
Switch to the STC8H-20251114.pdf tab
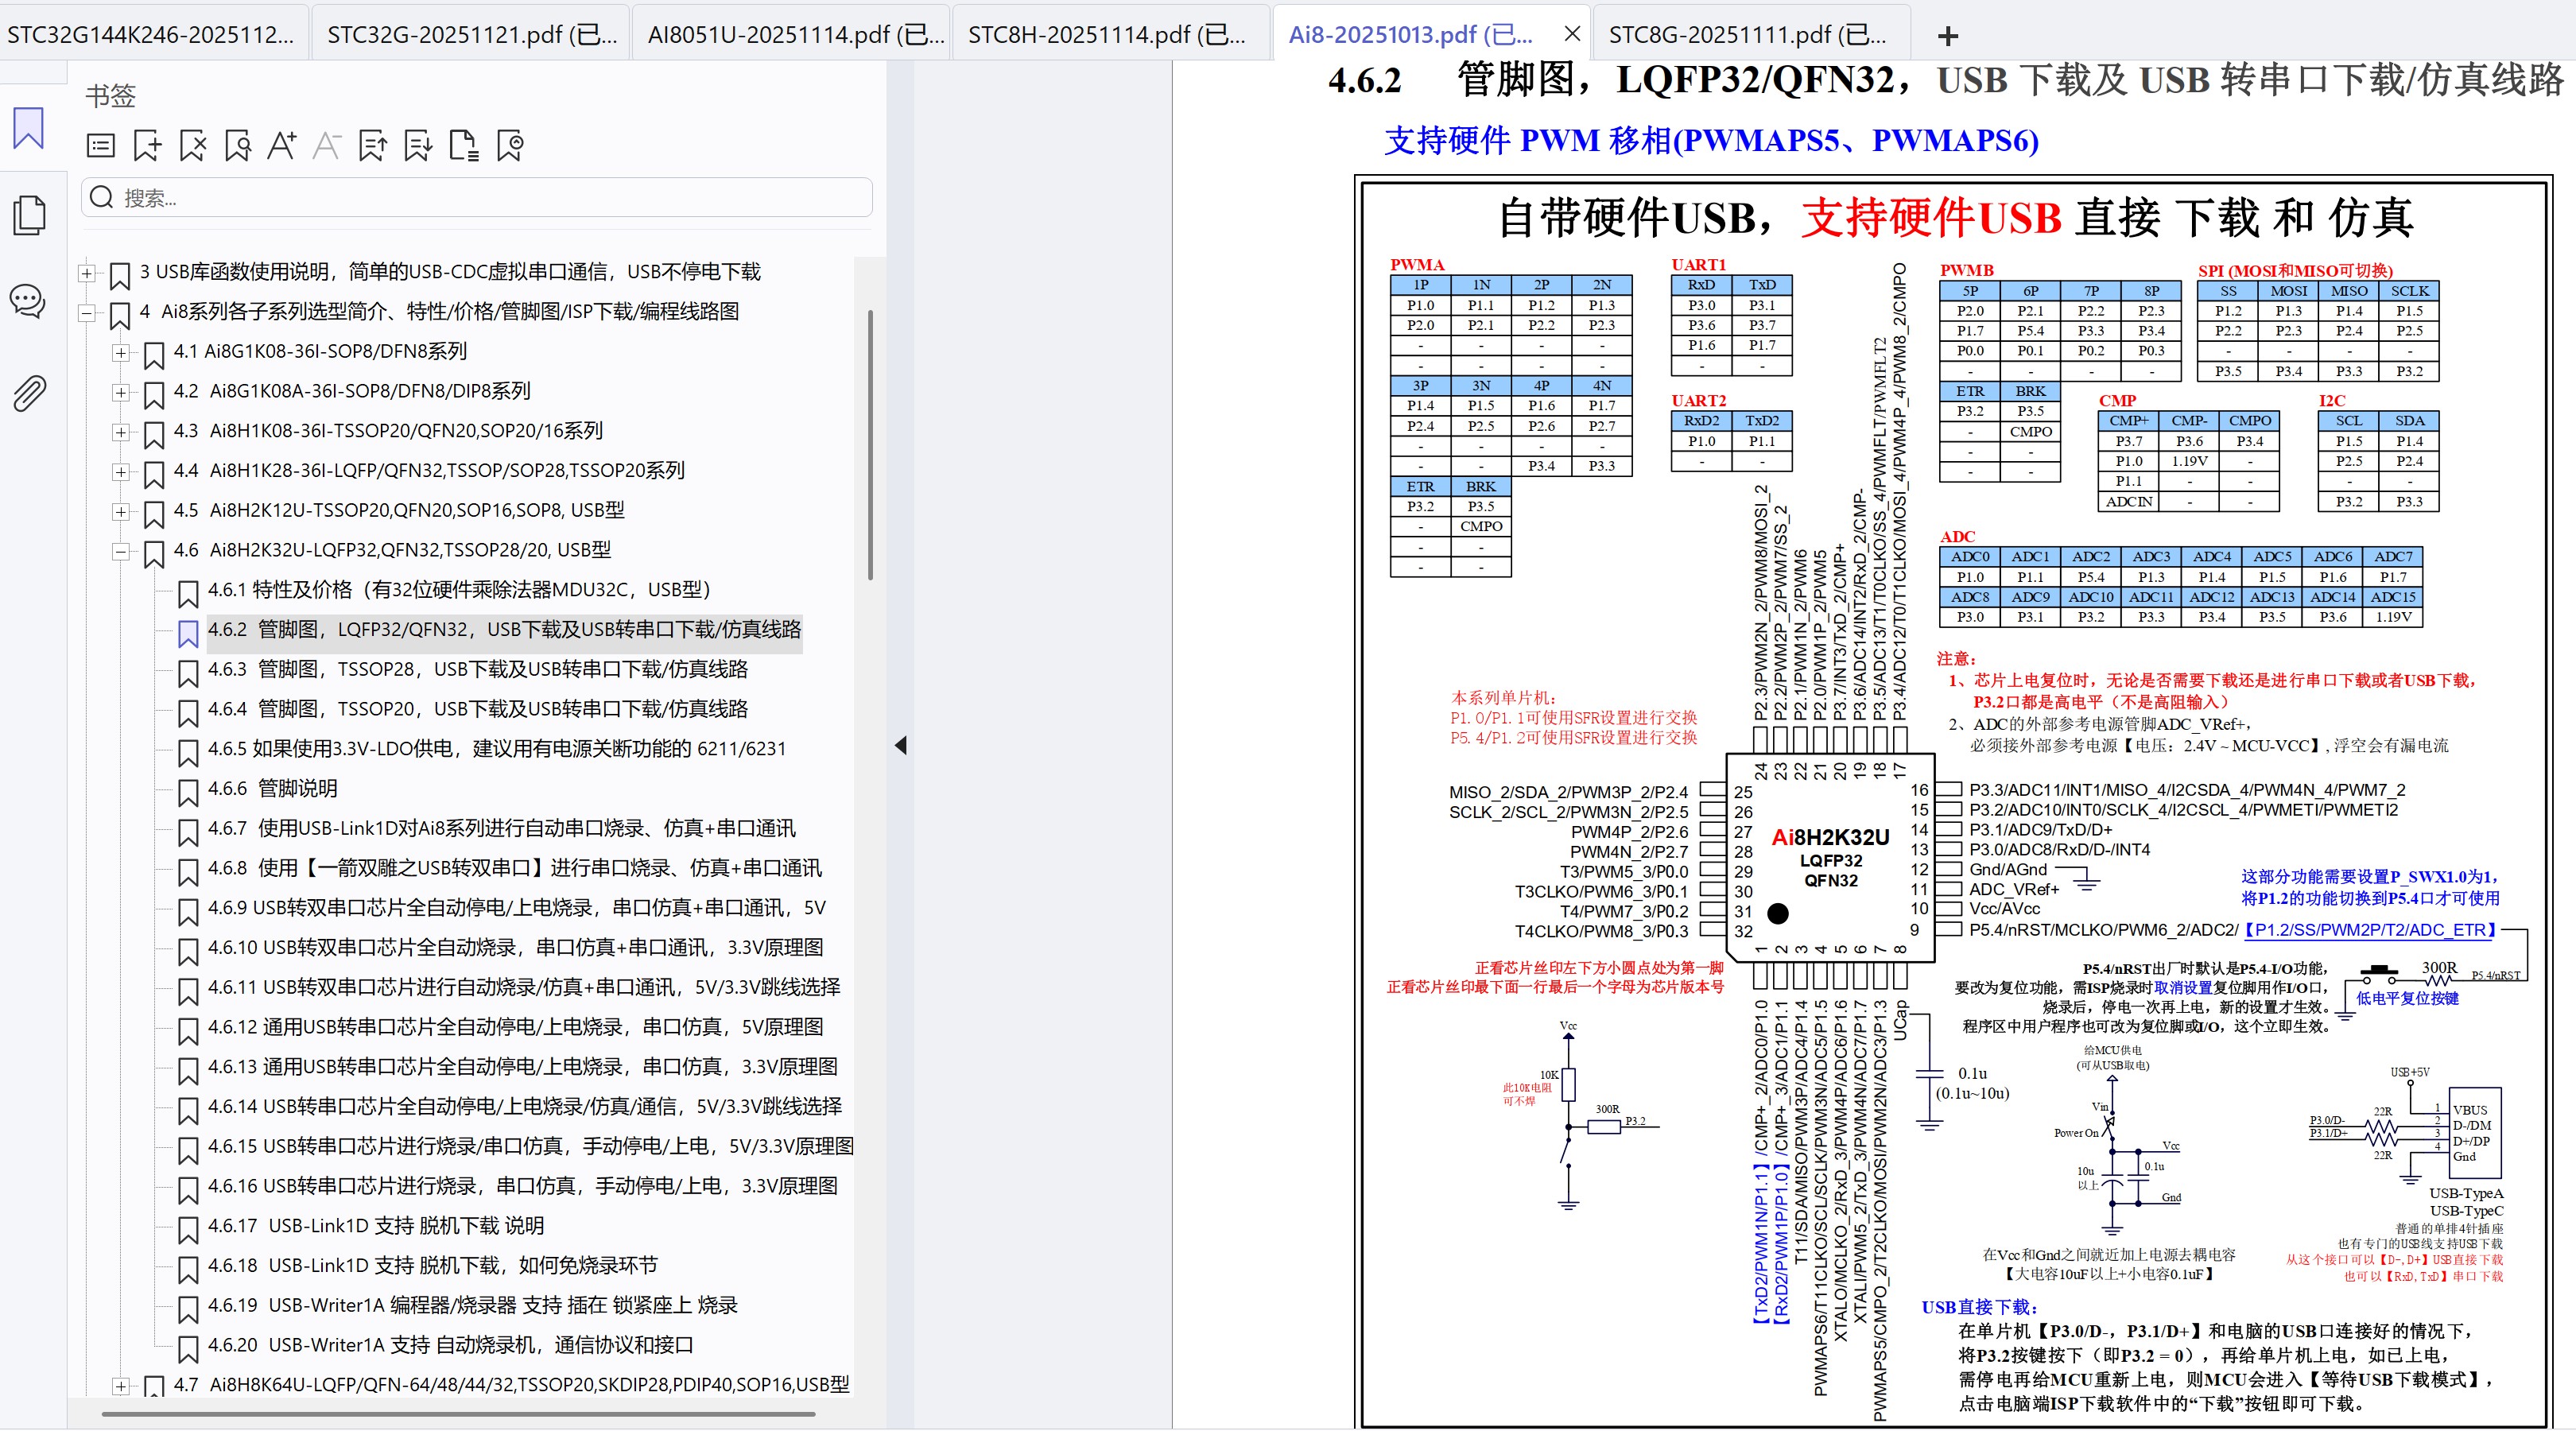pyautogui.click(x=1106, y=33)
